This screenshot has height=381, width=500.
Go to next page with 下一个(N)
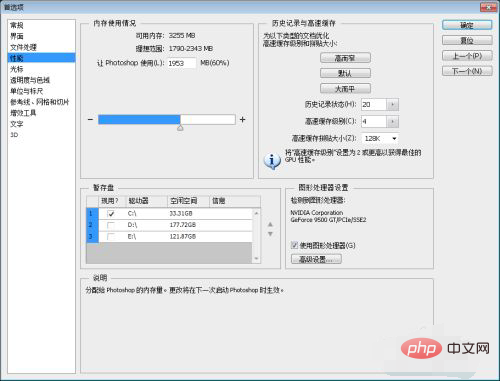tap(467, 71)
